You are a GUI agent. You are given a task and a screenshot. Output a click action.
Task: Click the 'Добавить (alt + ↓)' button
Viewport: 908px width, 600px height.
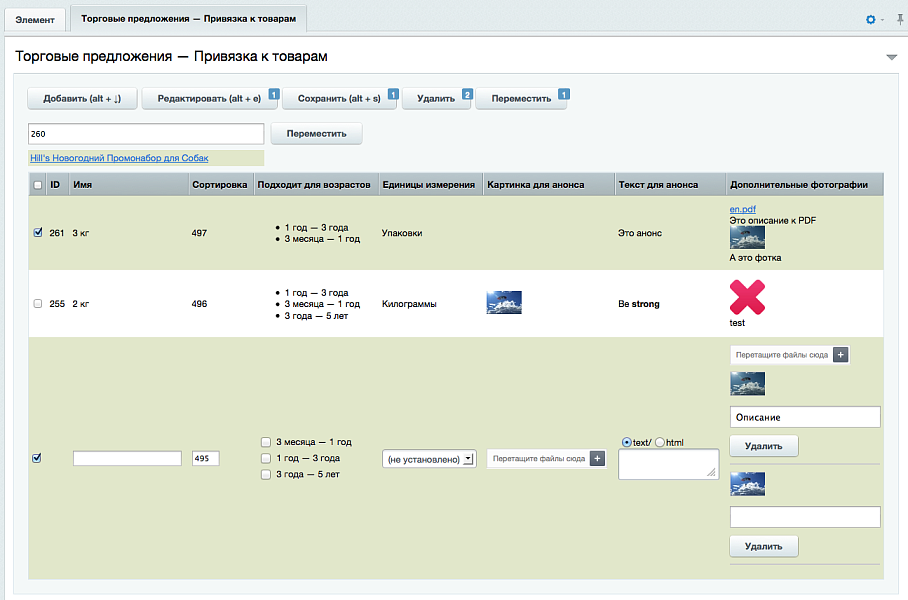coord(82,99)
